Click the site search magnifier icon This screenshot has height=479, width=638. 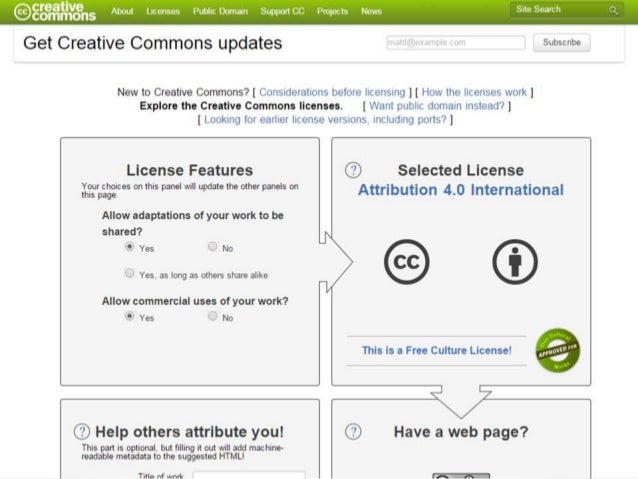pos(613,10)
